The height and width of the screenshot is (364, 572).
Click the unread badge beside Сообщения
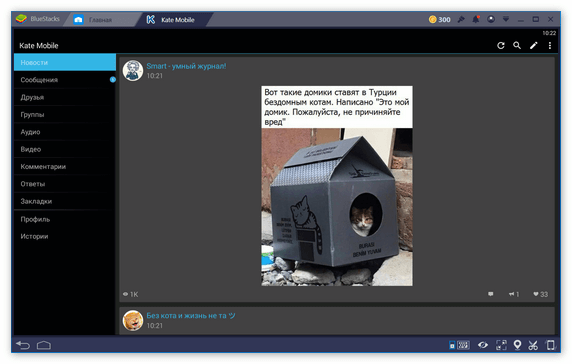pos(113,80)
